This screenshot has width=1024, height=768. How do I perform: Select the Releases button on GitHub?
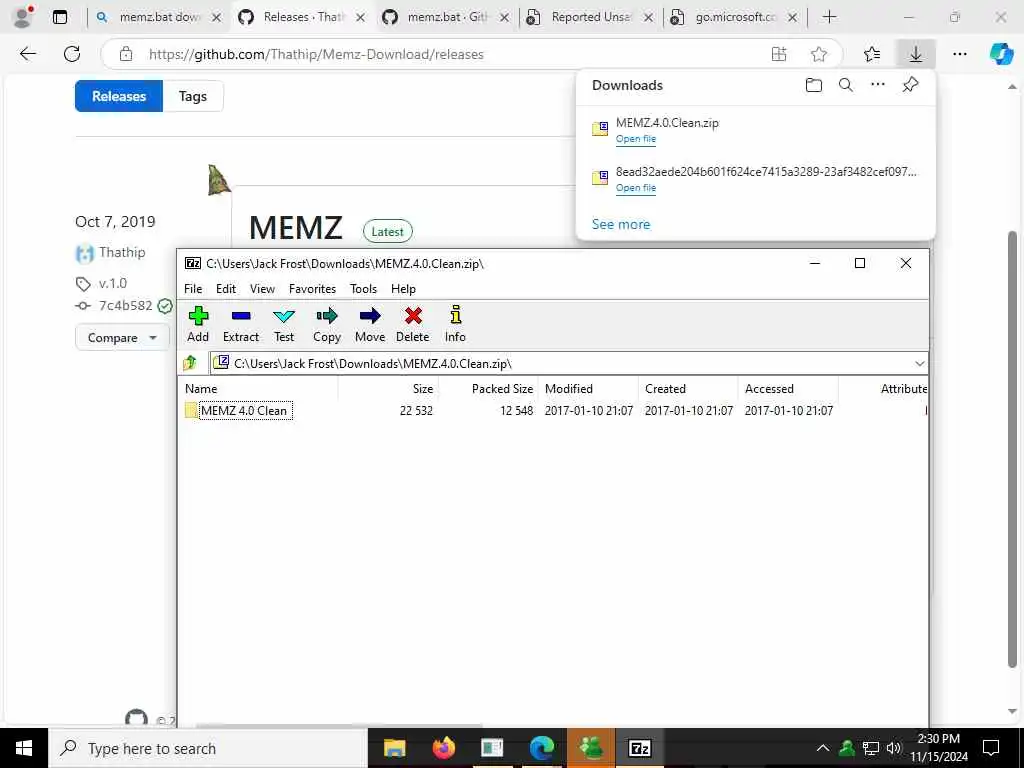click(x=119, y=96)
